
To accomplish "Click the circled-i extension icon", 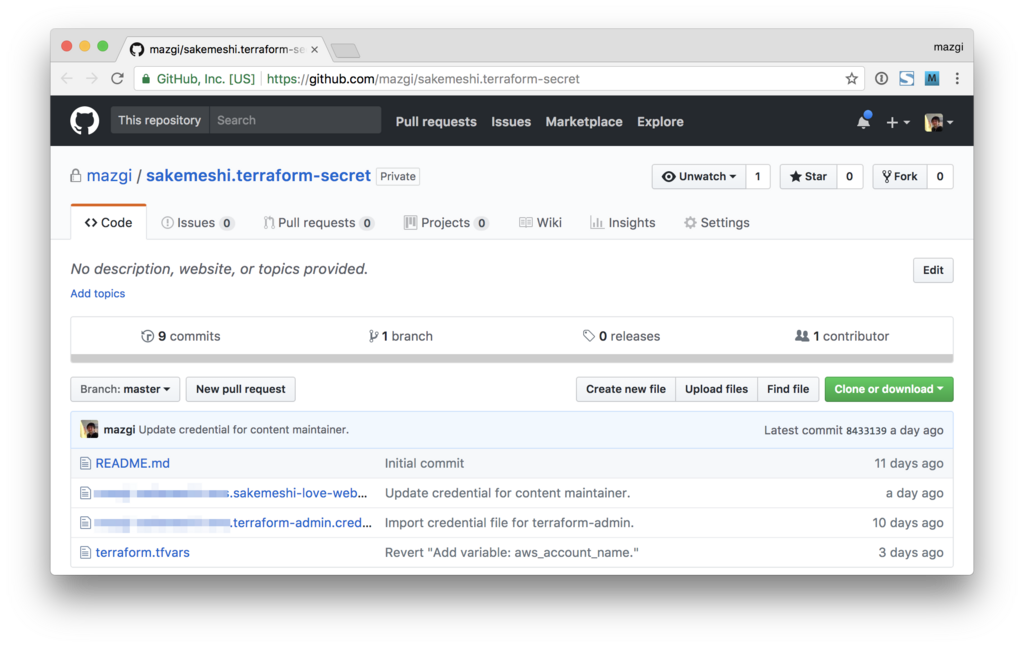I will coord(881,78).
